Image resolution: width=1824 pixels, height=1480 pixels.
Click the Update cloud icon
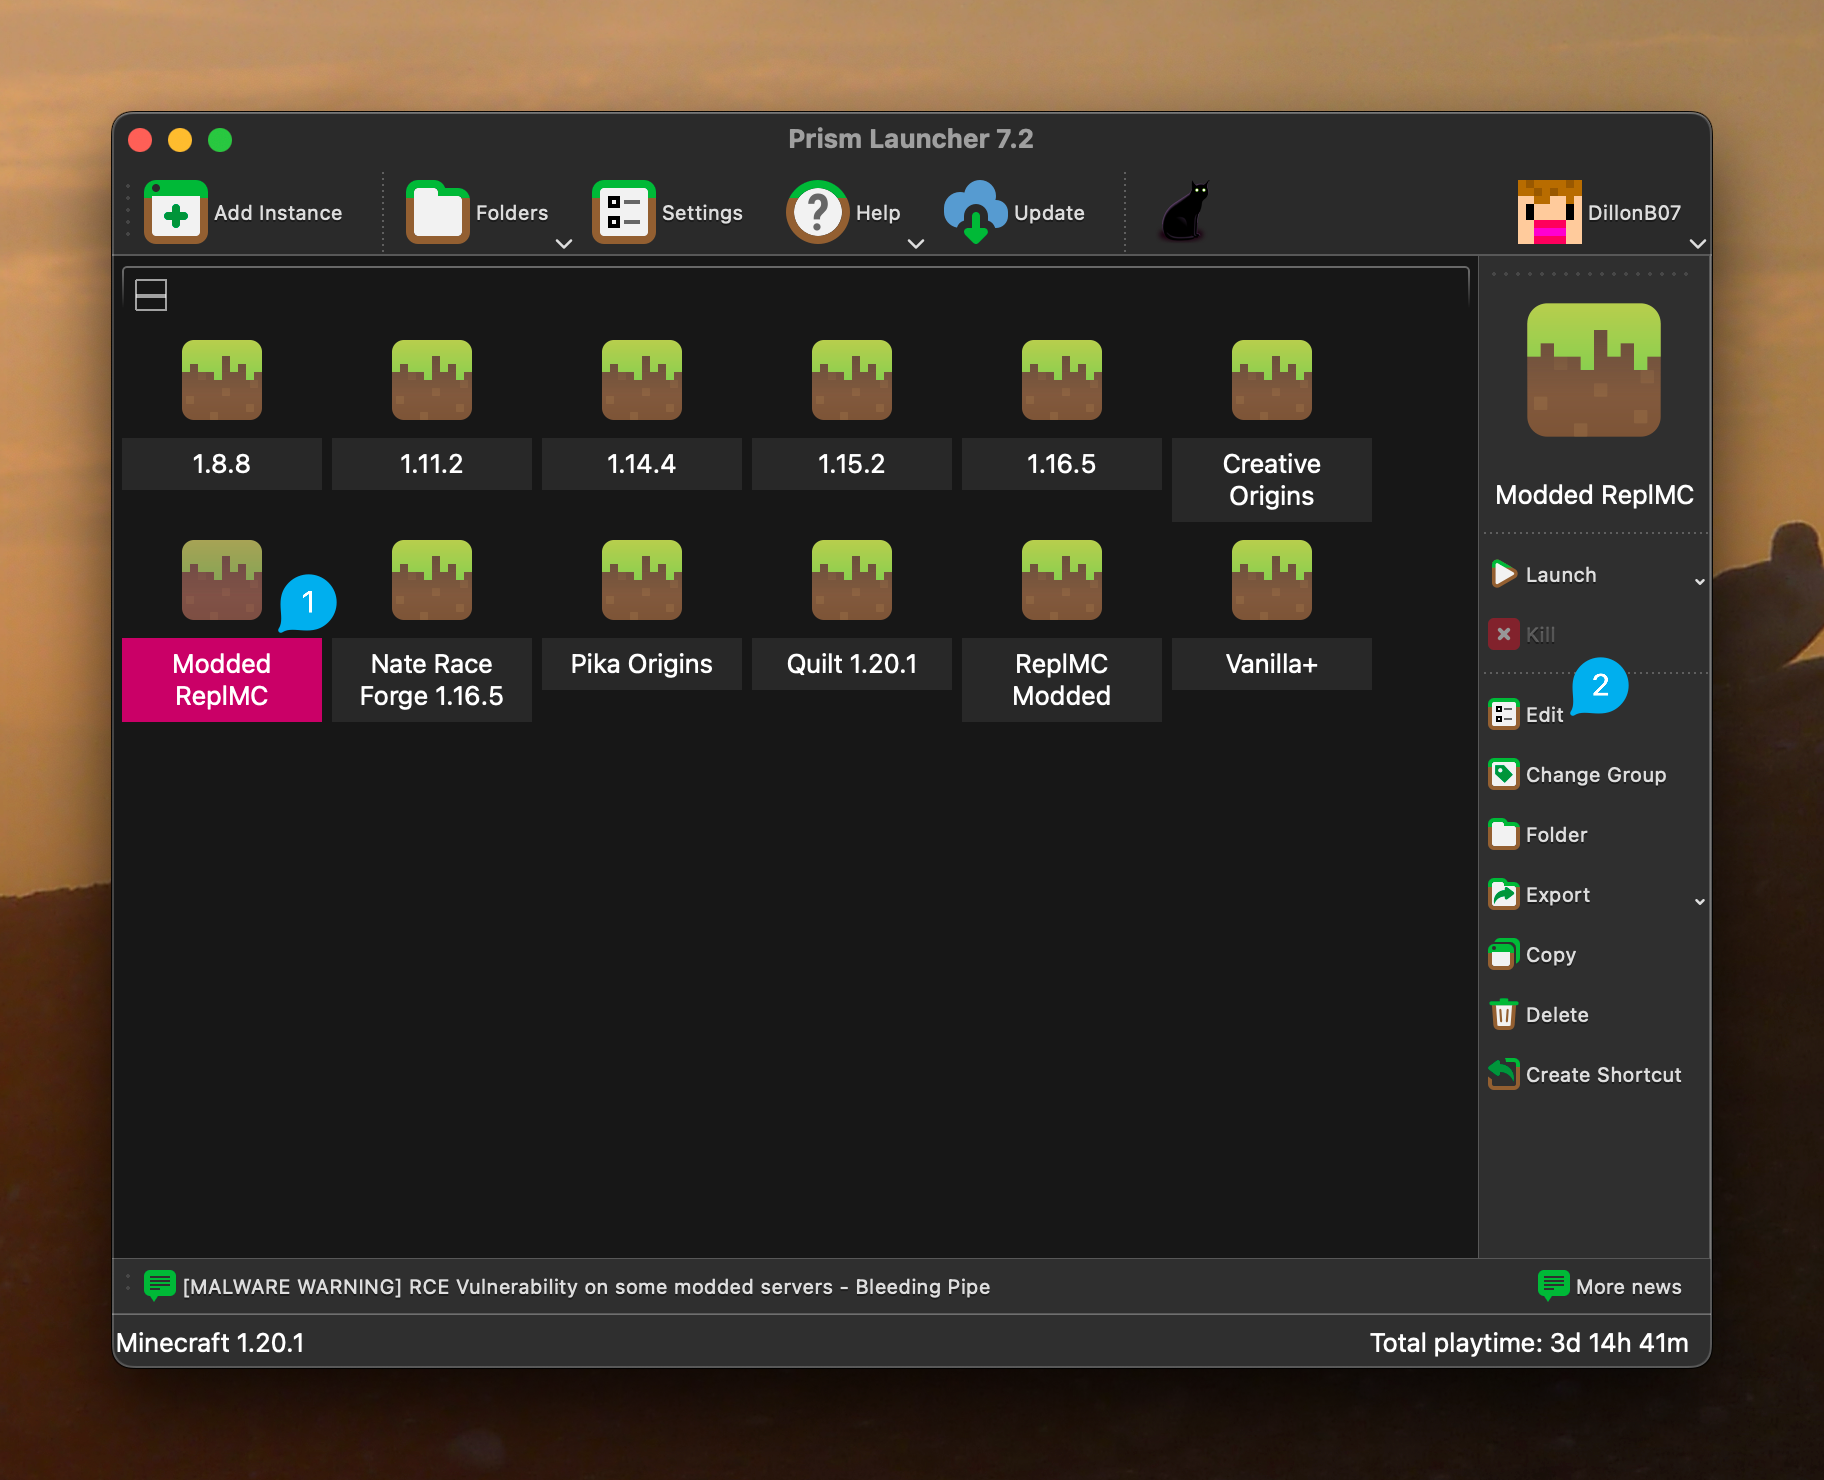pyautogui.click(x=975, y=212)
